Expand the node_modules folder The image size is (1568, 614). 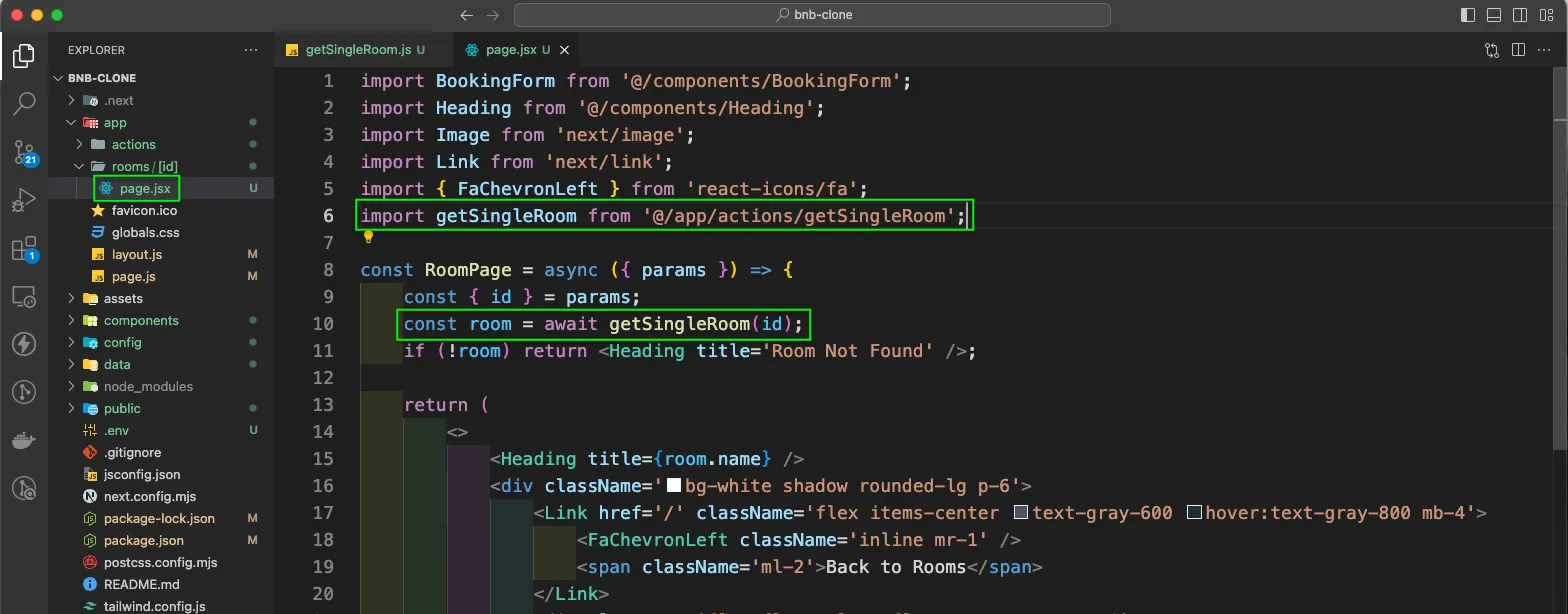point(71,386)
